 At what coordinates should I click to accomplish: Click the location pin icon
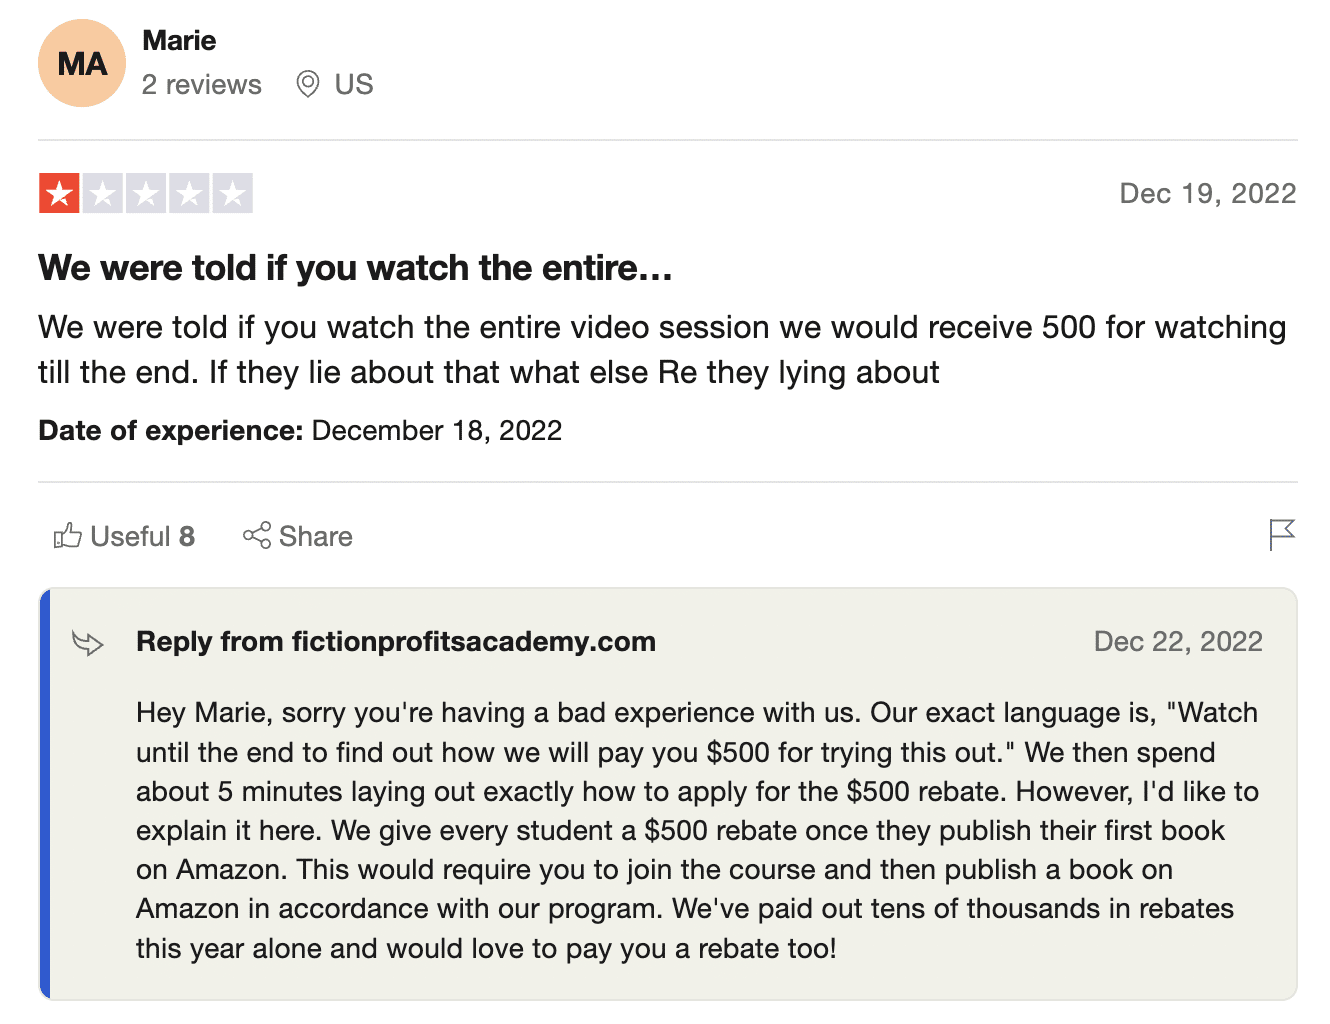point(308,84)
